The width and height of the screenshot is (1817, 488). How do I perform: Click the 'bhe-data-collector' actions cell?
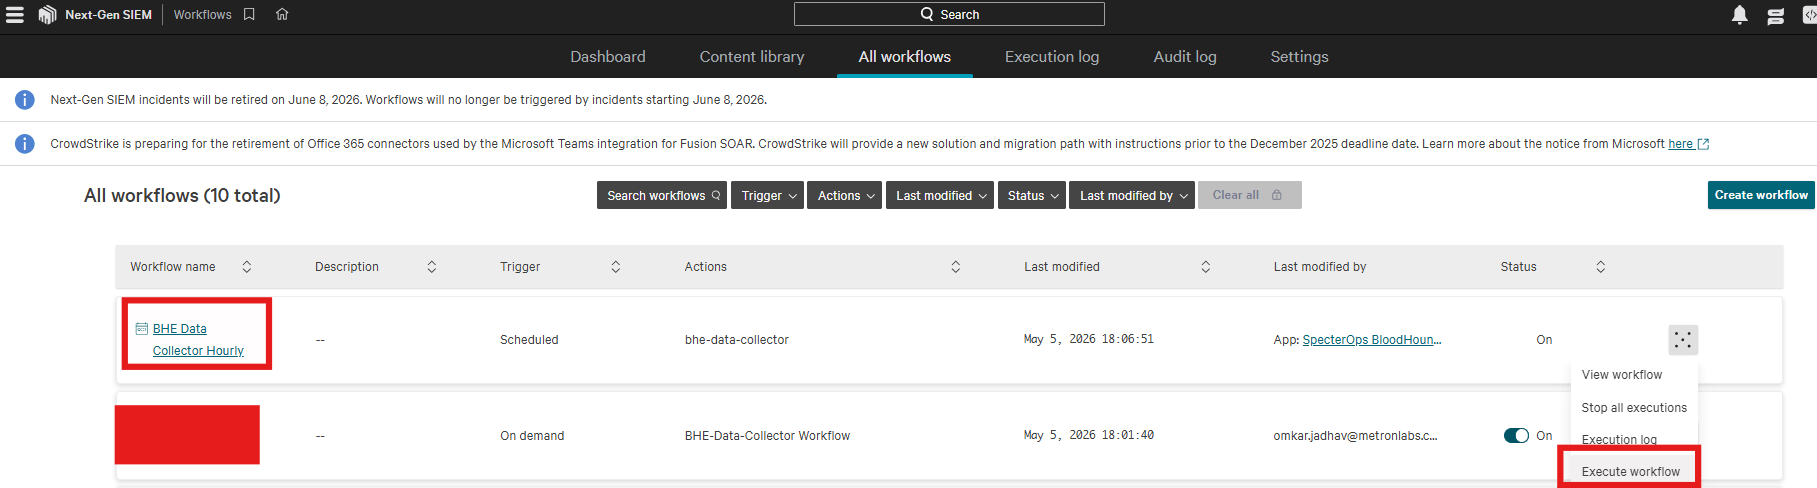pyautogui.click(x=737, y=340)
